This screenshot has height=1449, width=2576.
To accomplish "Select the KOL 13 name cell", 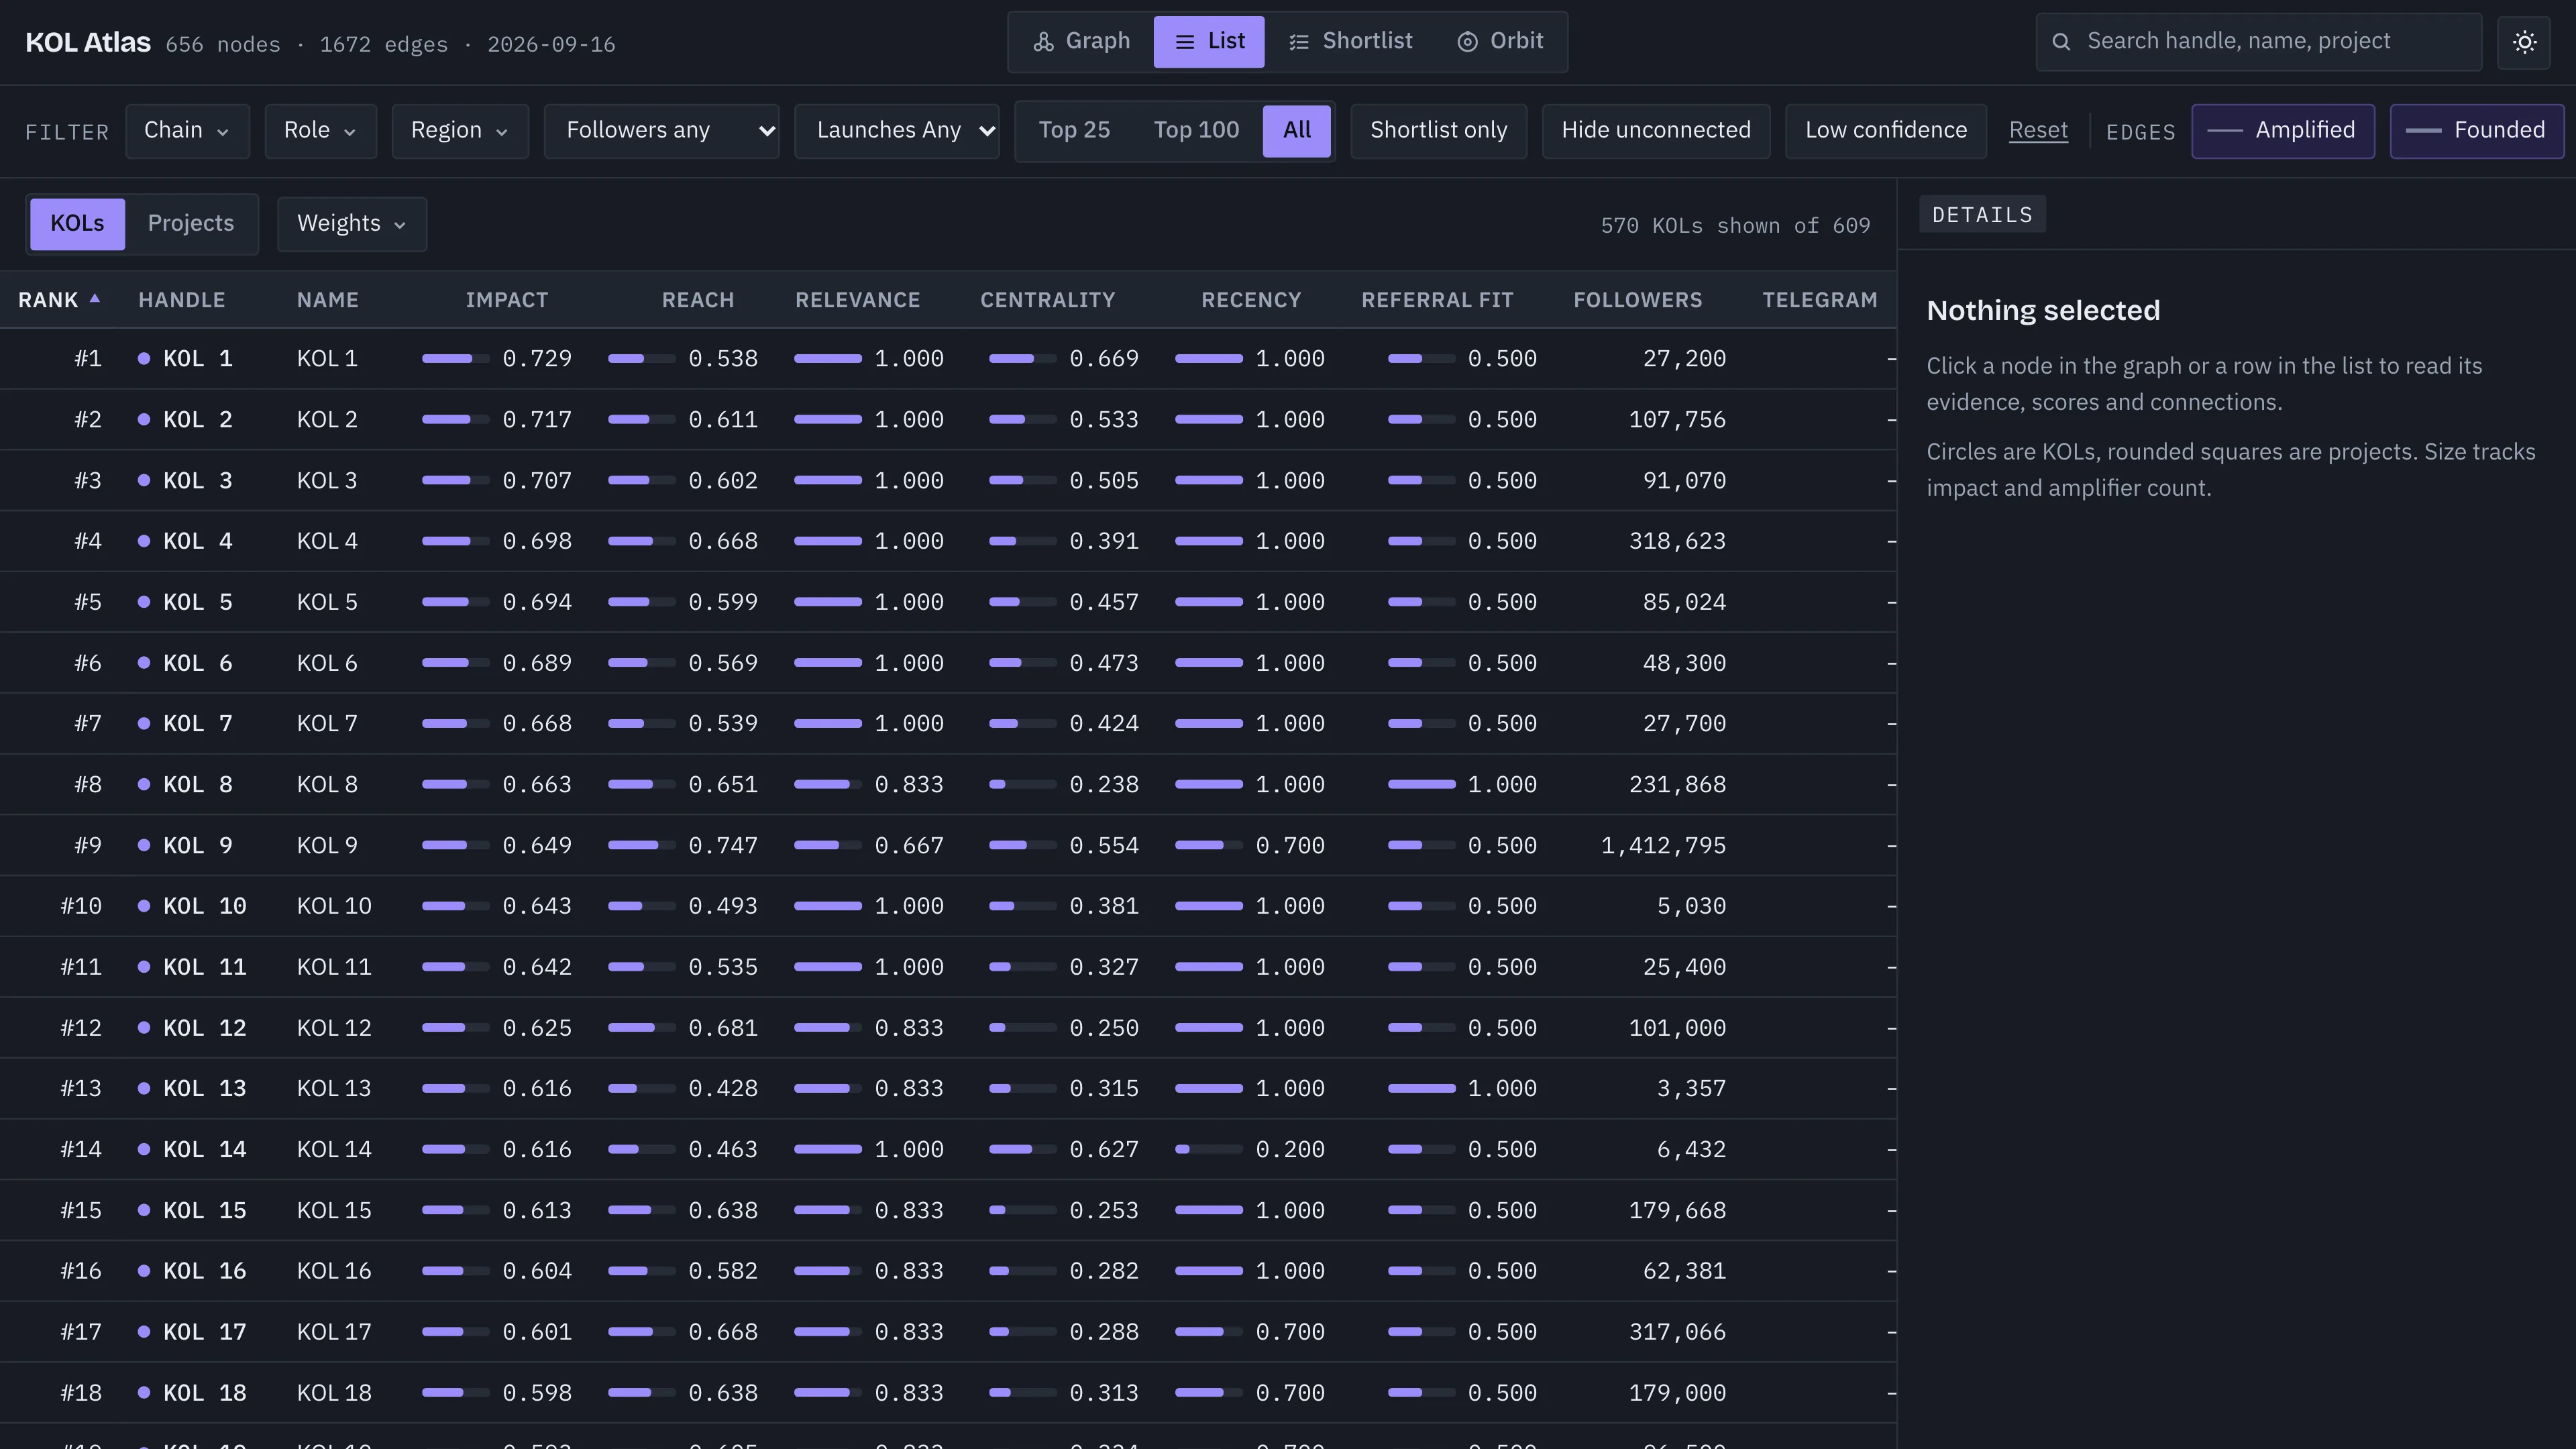I will point(334,1088).
